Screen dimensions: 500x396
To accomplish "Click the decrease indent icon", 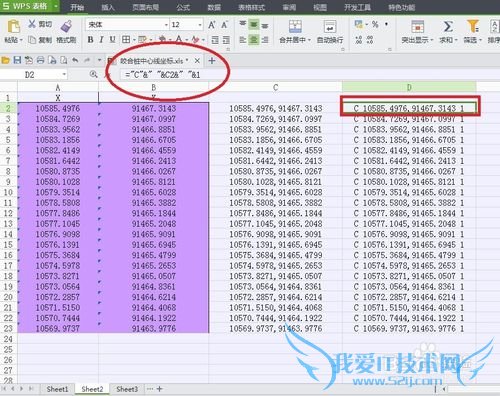I will [x=215, y=40].
